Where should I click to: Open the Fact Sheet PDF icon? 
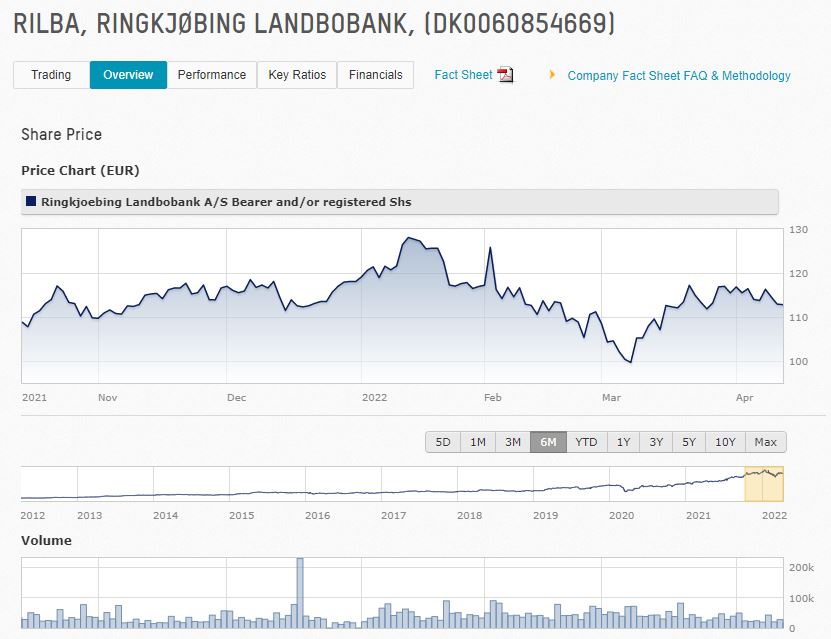[505, 75]
